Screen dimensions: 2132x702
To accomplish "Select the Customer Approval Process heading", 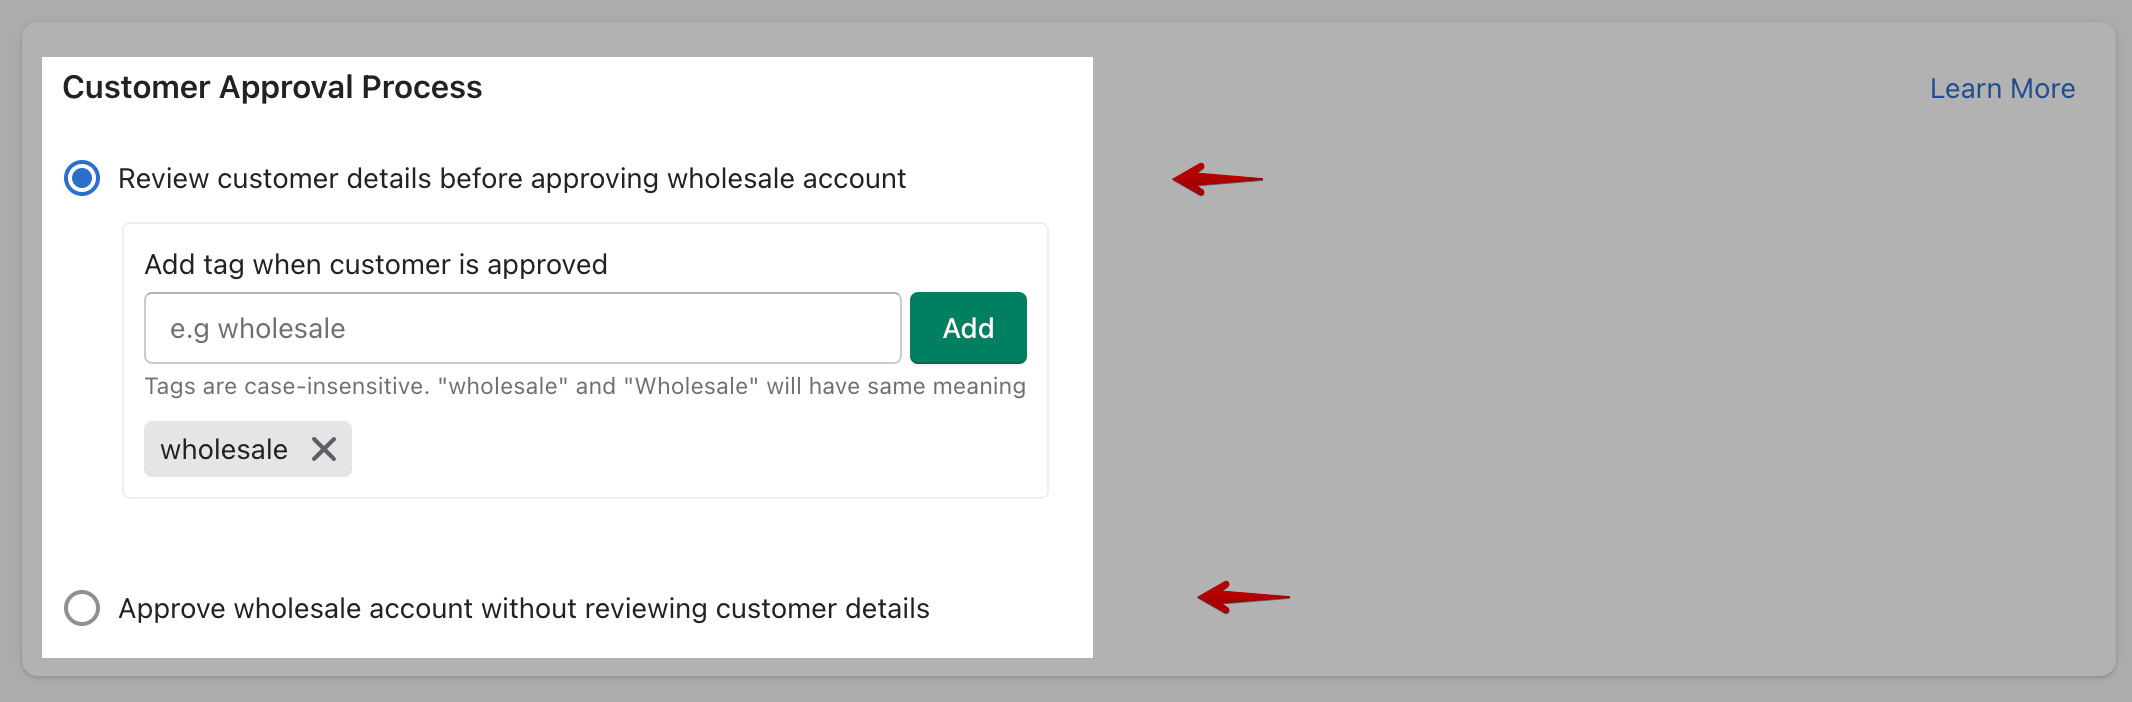I will 272,87.
